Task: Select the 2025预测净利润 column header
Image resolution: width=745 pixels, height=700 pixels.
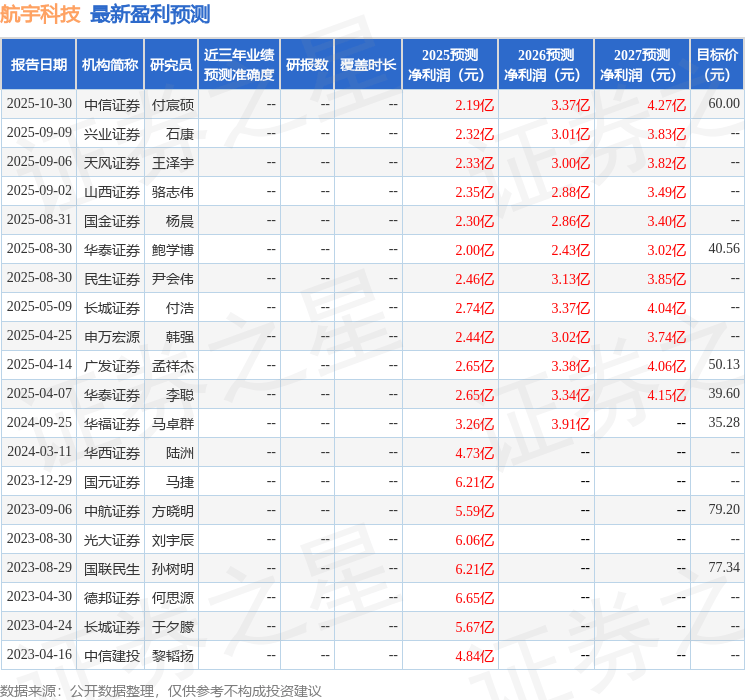Action: pyautogui.click(x=450, y=65)
